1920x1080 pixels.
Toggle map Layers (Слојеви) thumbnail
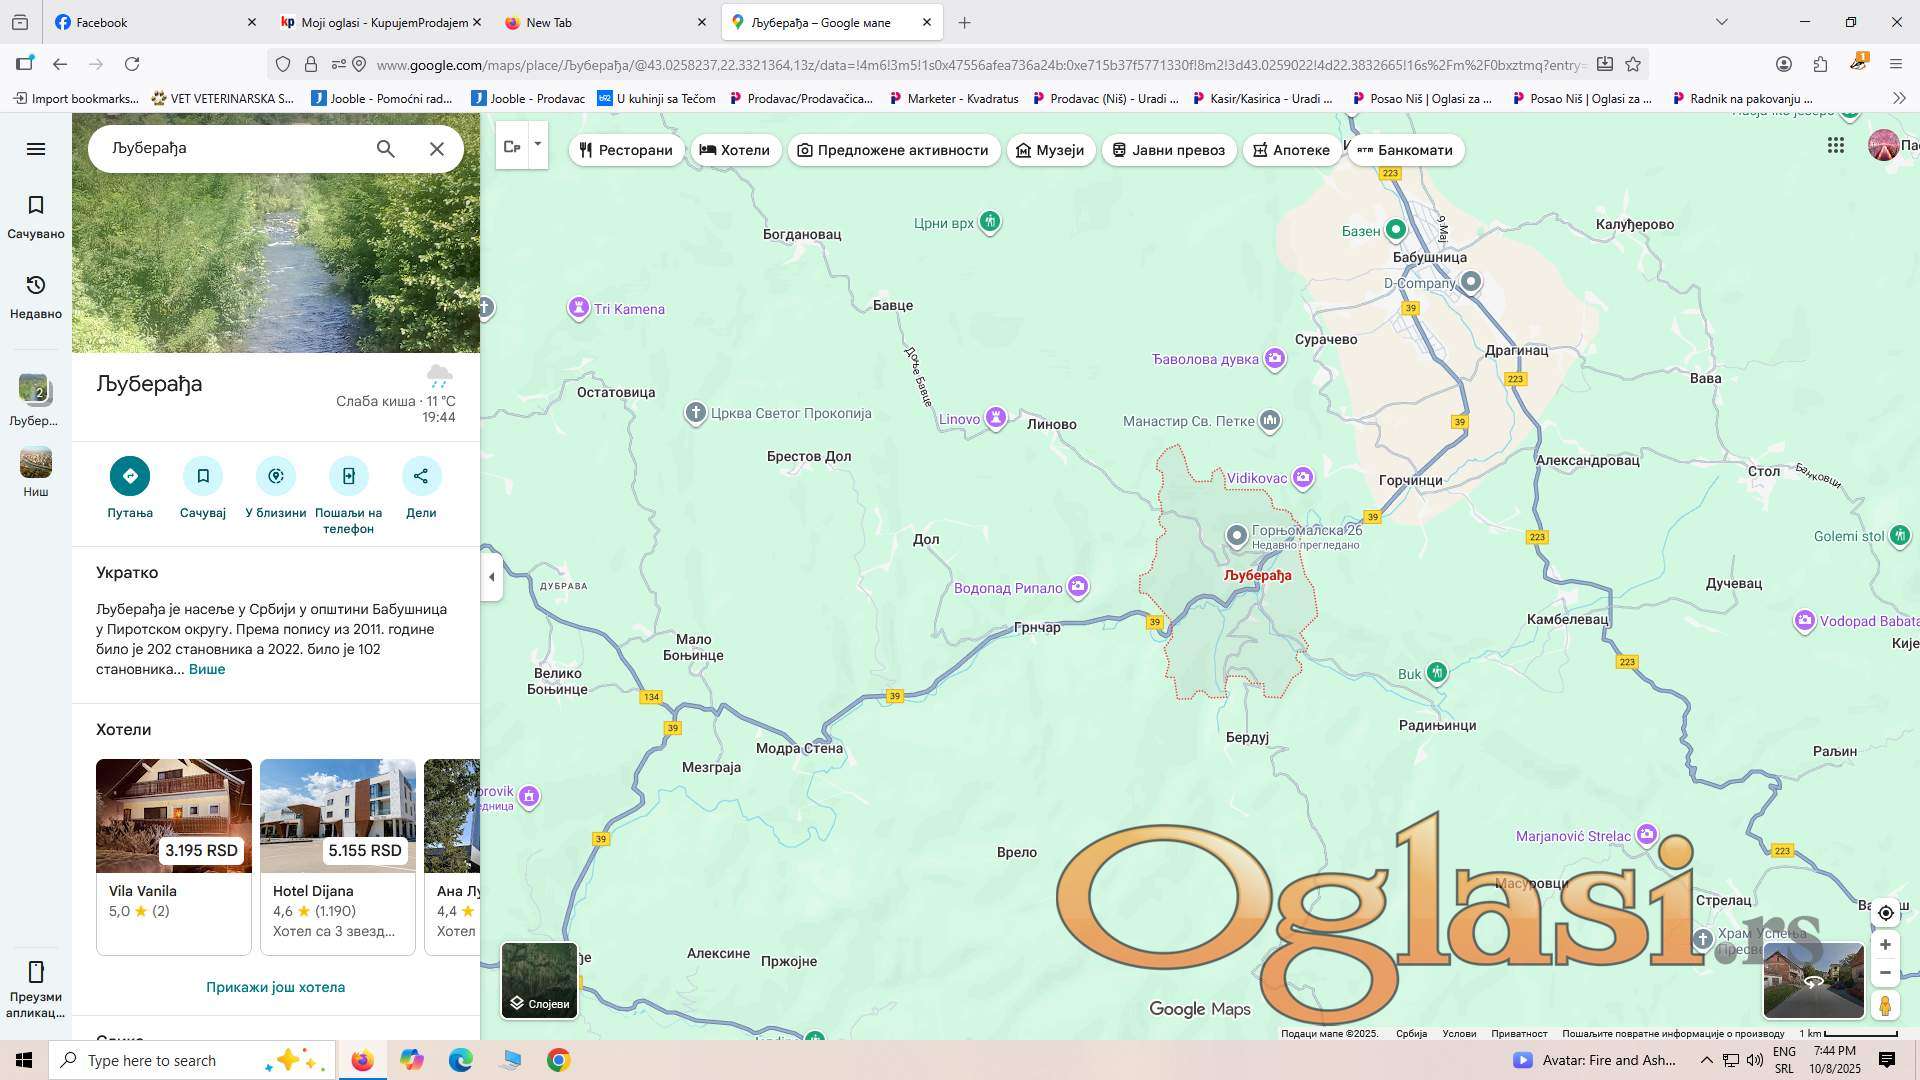pos(539,980)
